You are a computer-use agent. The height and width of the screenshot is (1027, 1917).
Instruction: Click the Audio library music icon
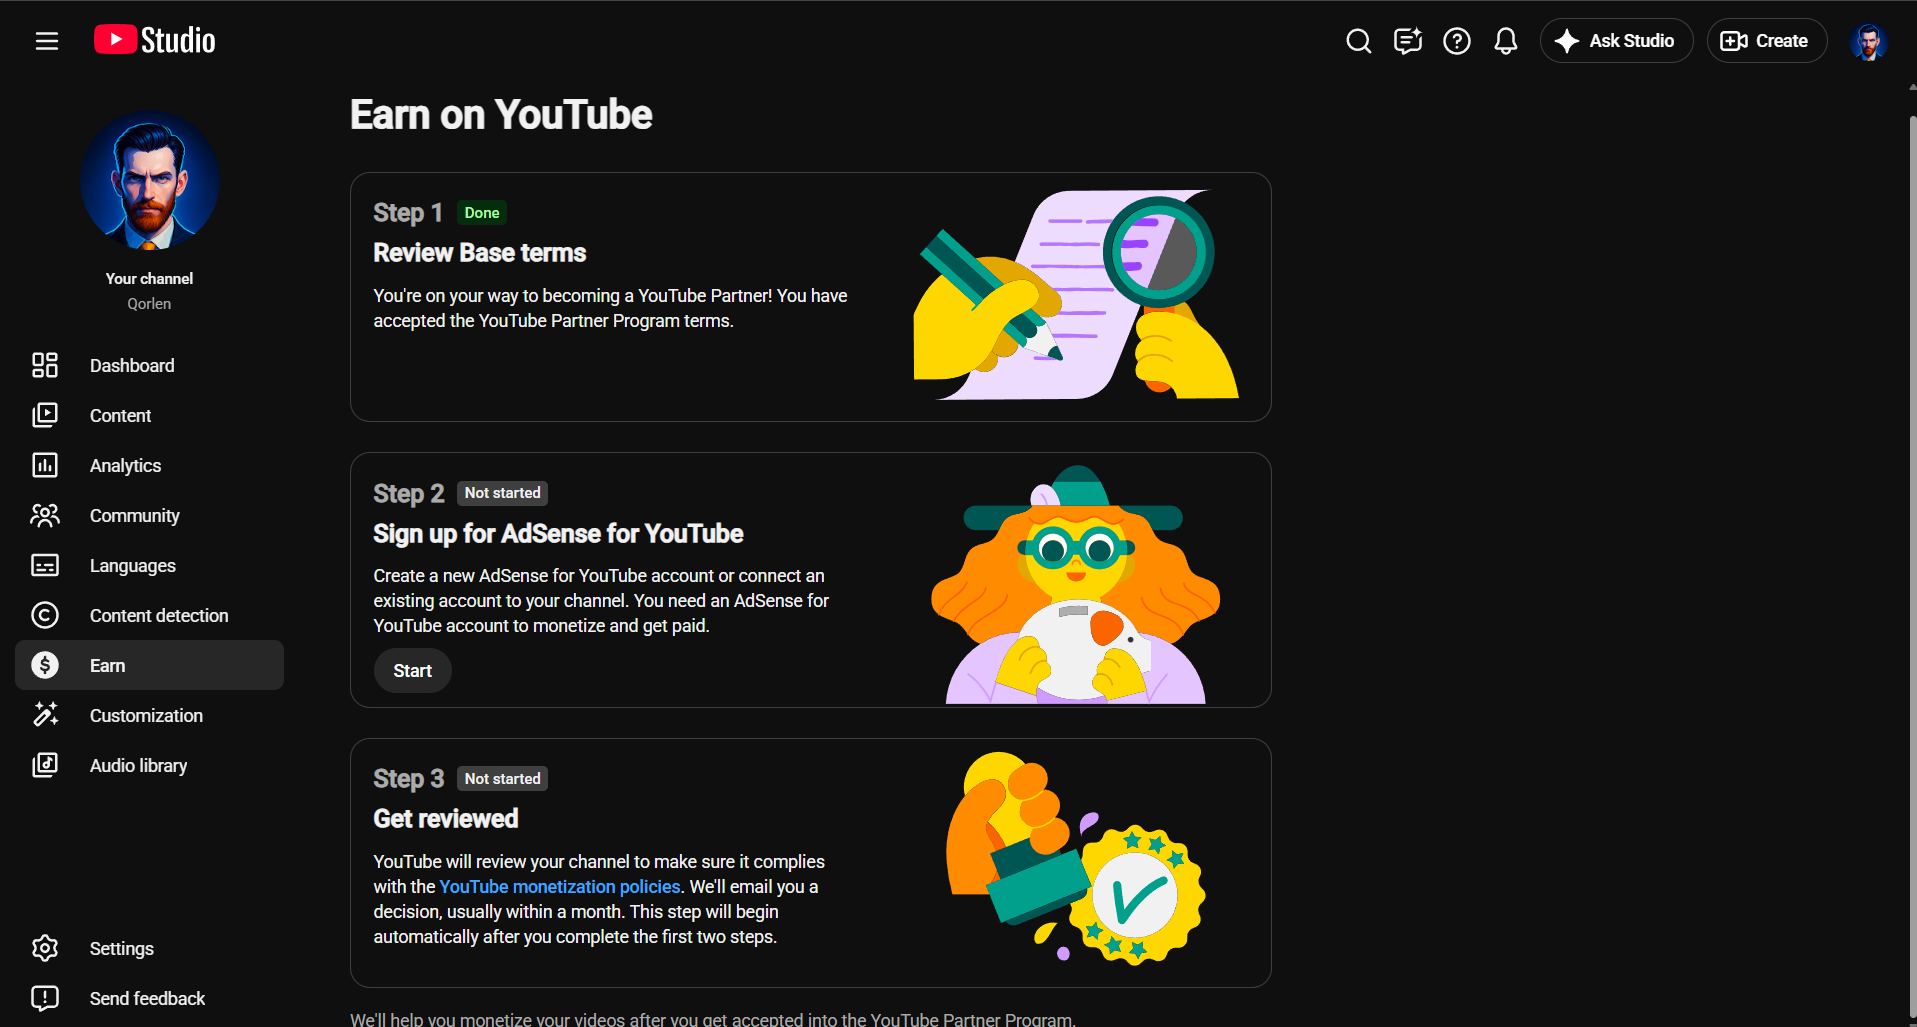[45, 765]
